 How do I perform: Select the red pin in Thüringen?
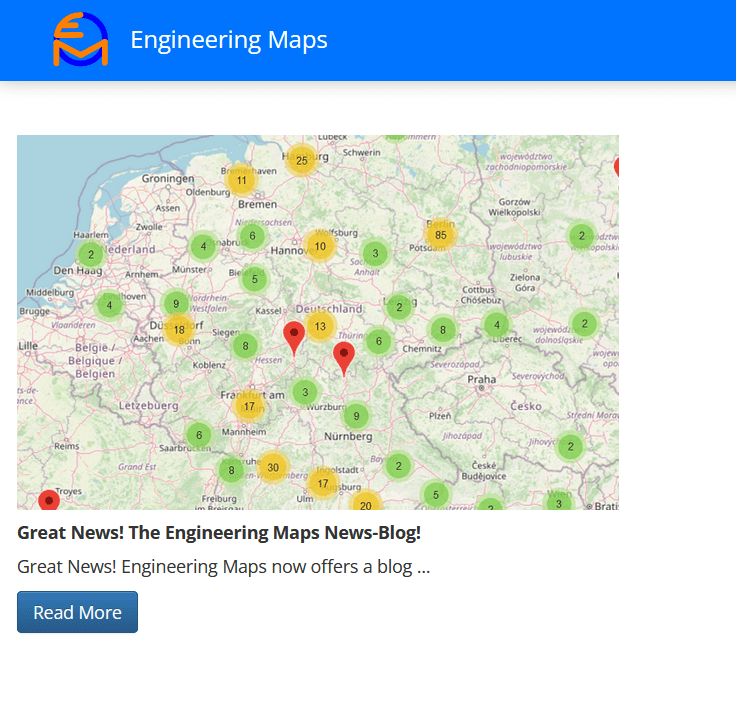344,355
